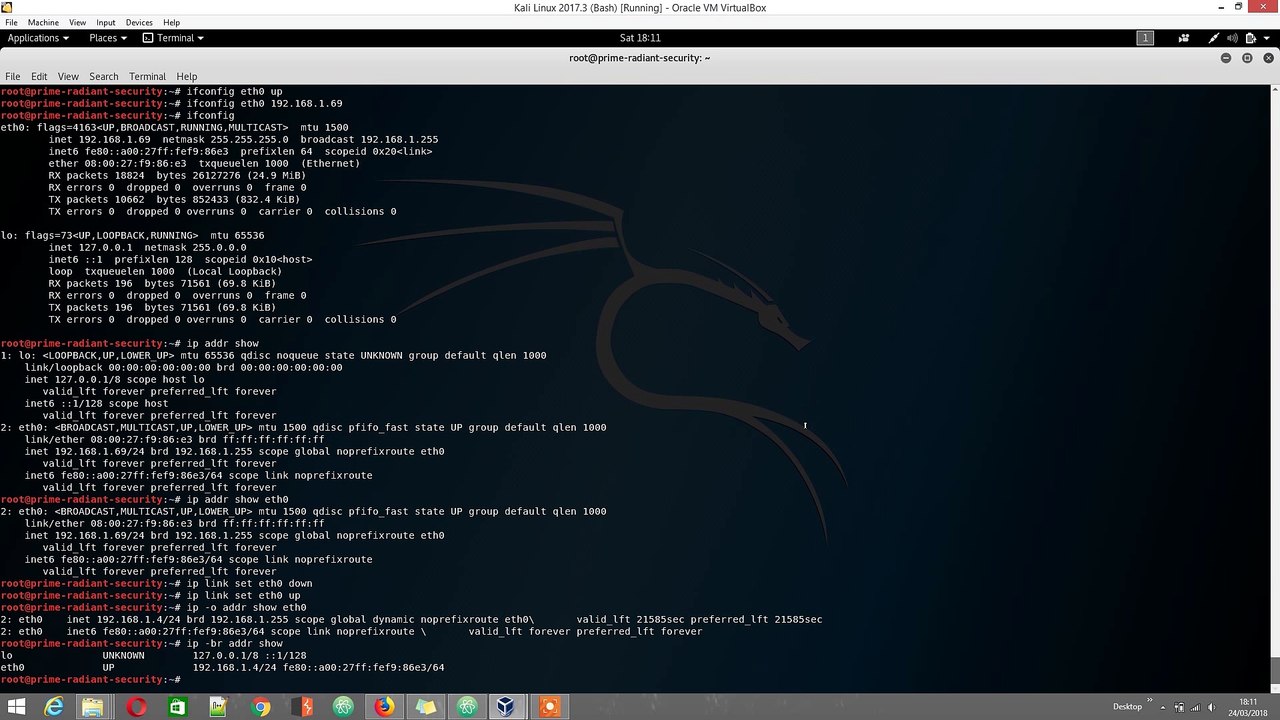1280x720 pixels.
Task: Click the screen recorder icon in Kali panel
Action: point(1184,38)
